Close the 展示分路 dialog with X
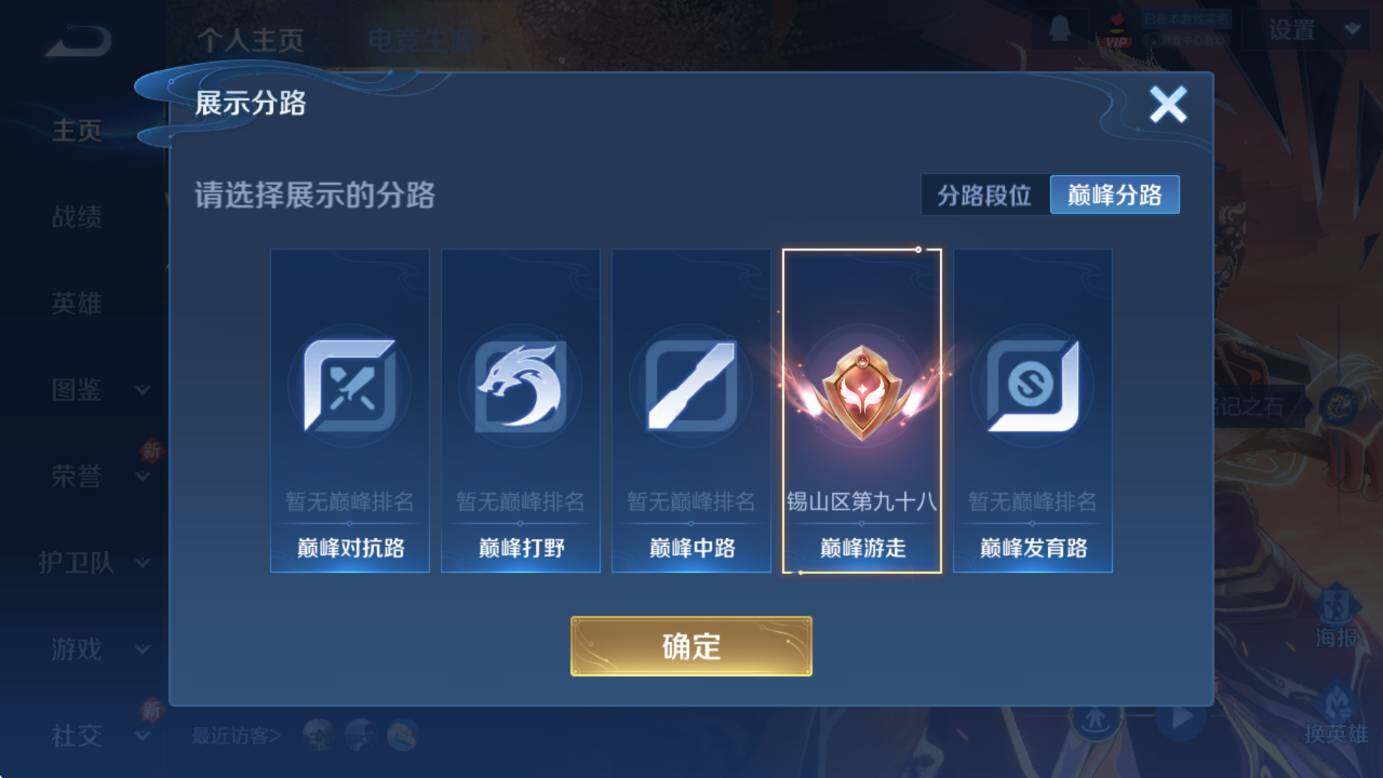1383x778 pixels. coord(1167,104)
